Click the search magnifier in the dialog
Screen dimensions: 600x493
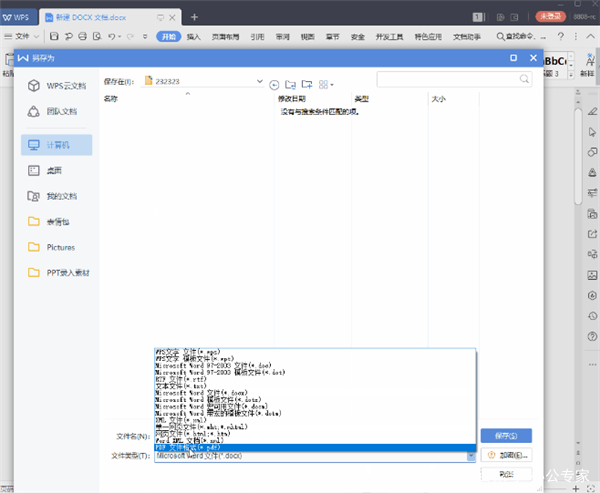[x=524, y=79]
